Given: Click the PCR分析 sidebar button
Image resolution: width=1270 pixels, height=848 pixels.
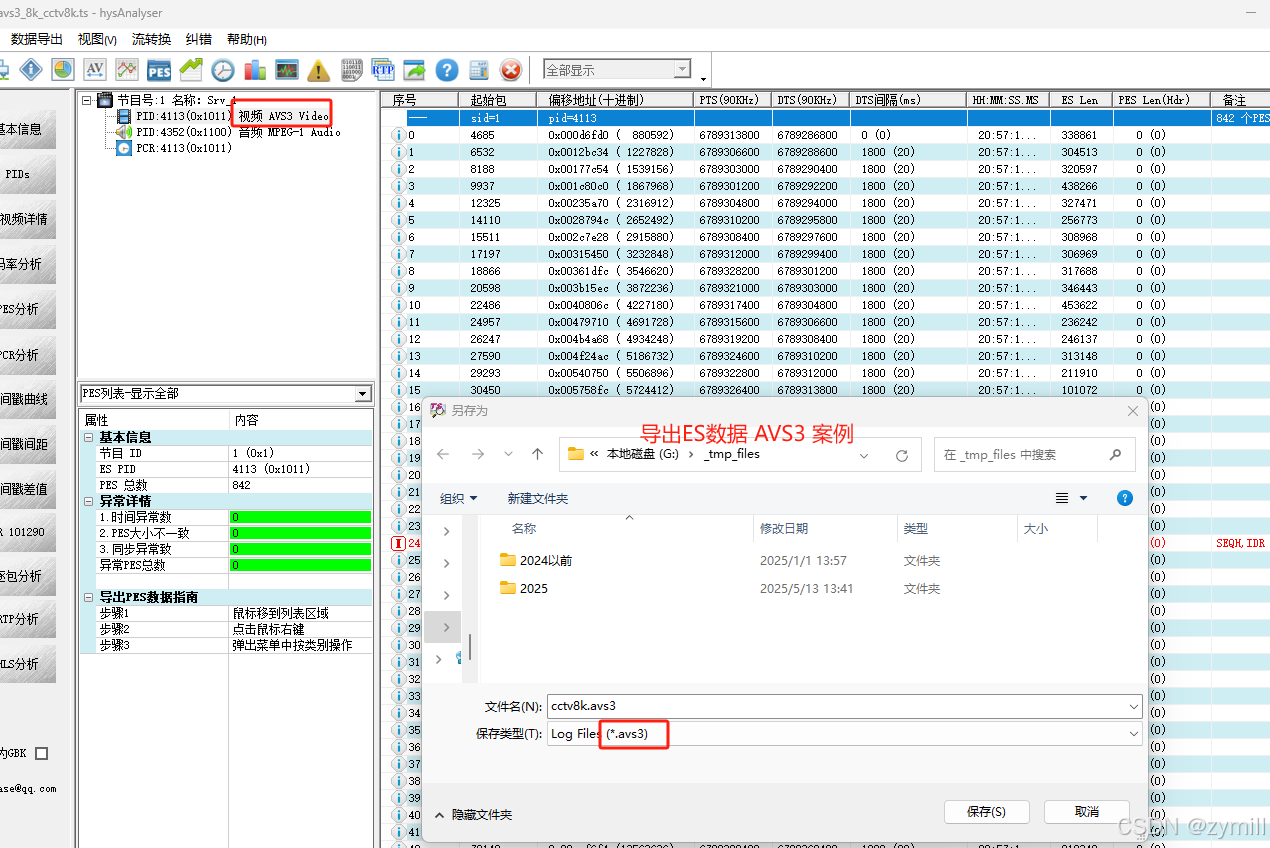Looking at the screenshot, I should pyautogui.click(x=28, y=354).
